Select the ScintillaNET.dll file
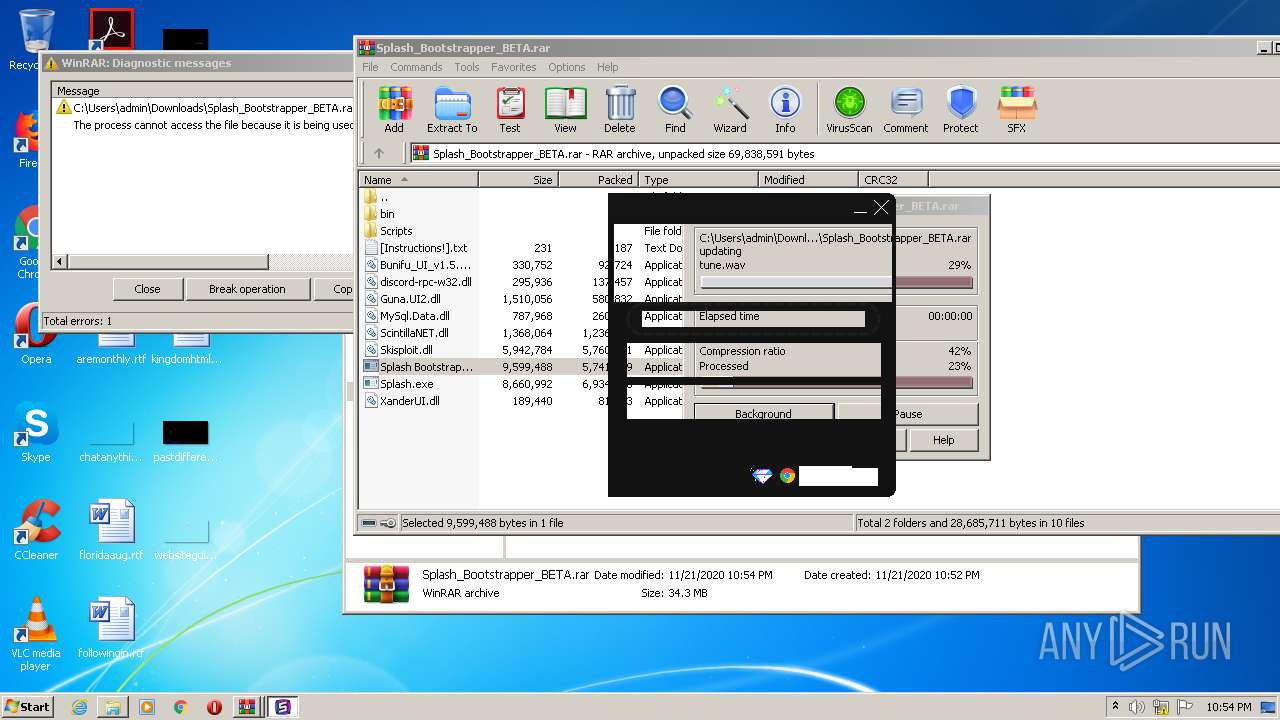 point(414,333)
